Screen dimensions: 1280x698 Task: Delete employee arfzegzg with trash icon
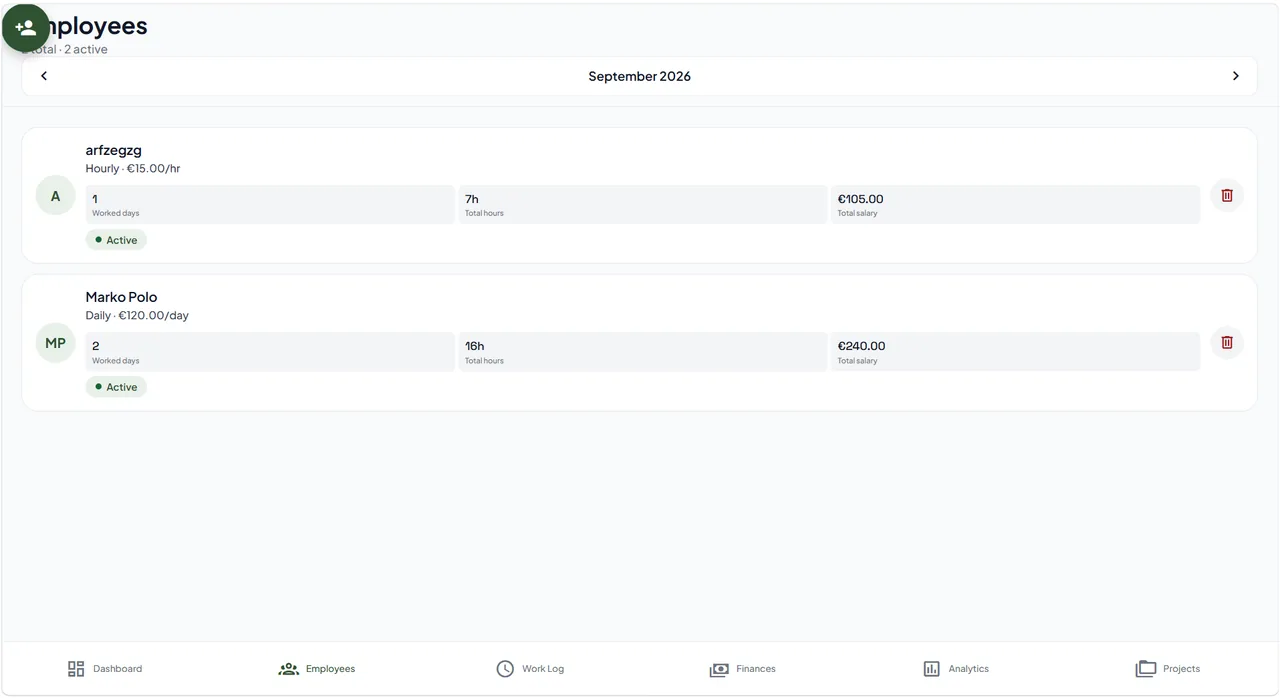click(x=1227, y=195)
